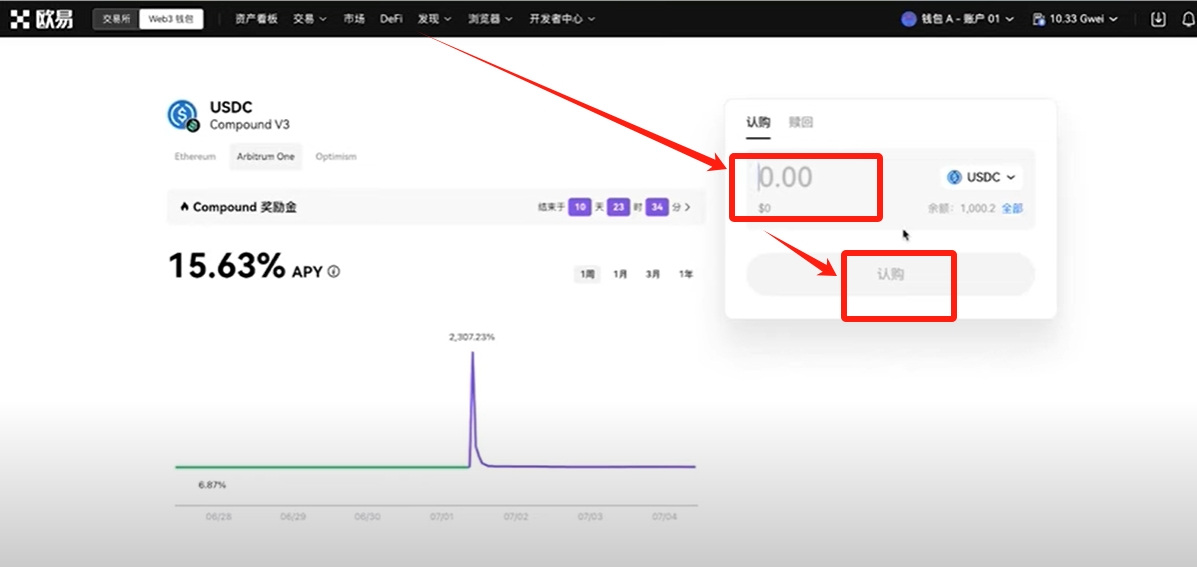
Task: Switch to 交易所 exchange mode
Action: click(116, 19)
